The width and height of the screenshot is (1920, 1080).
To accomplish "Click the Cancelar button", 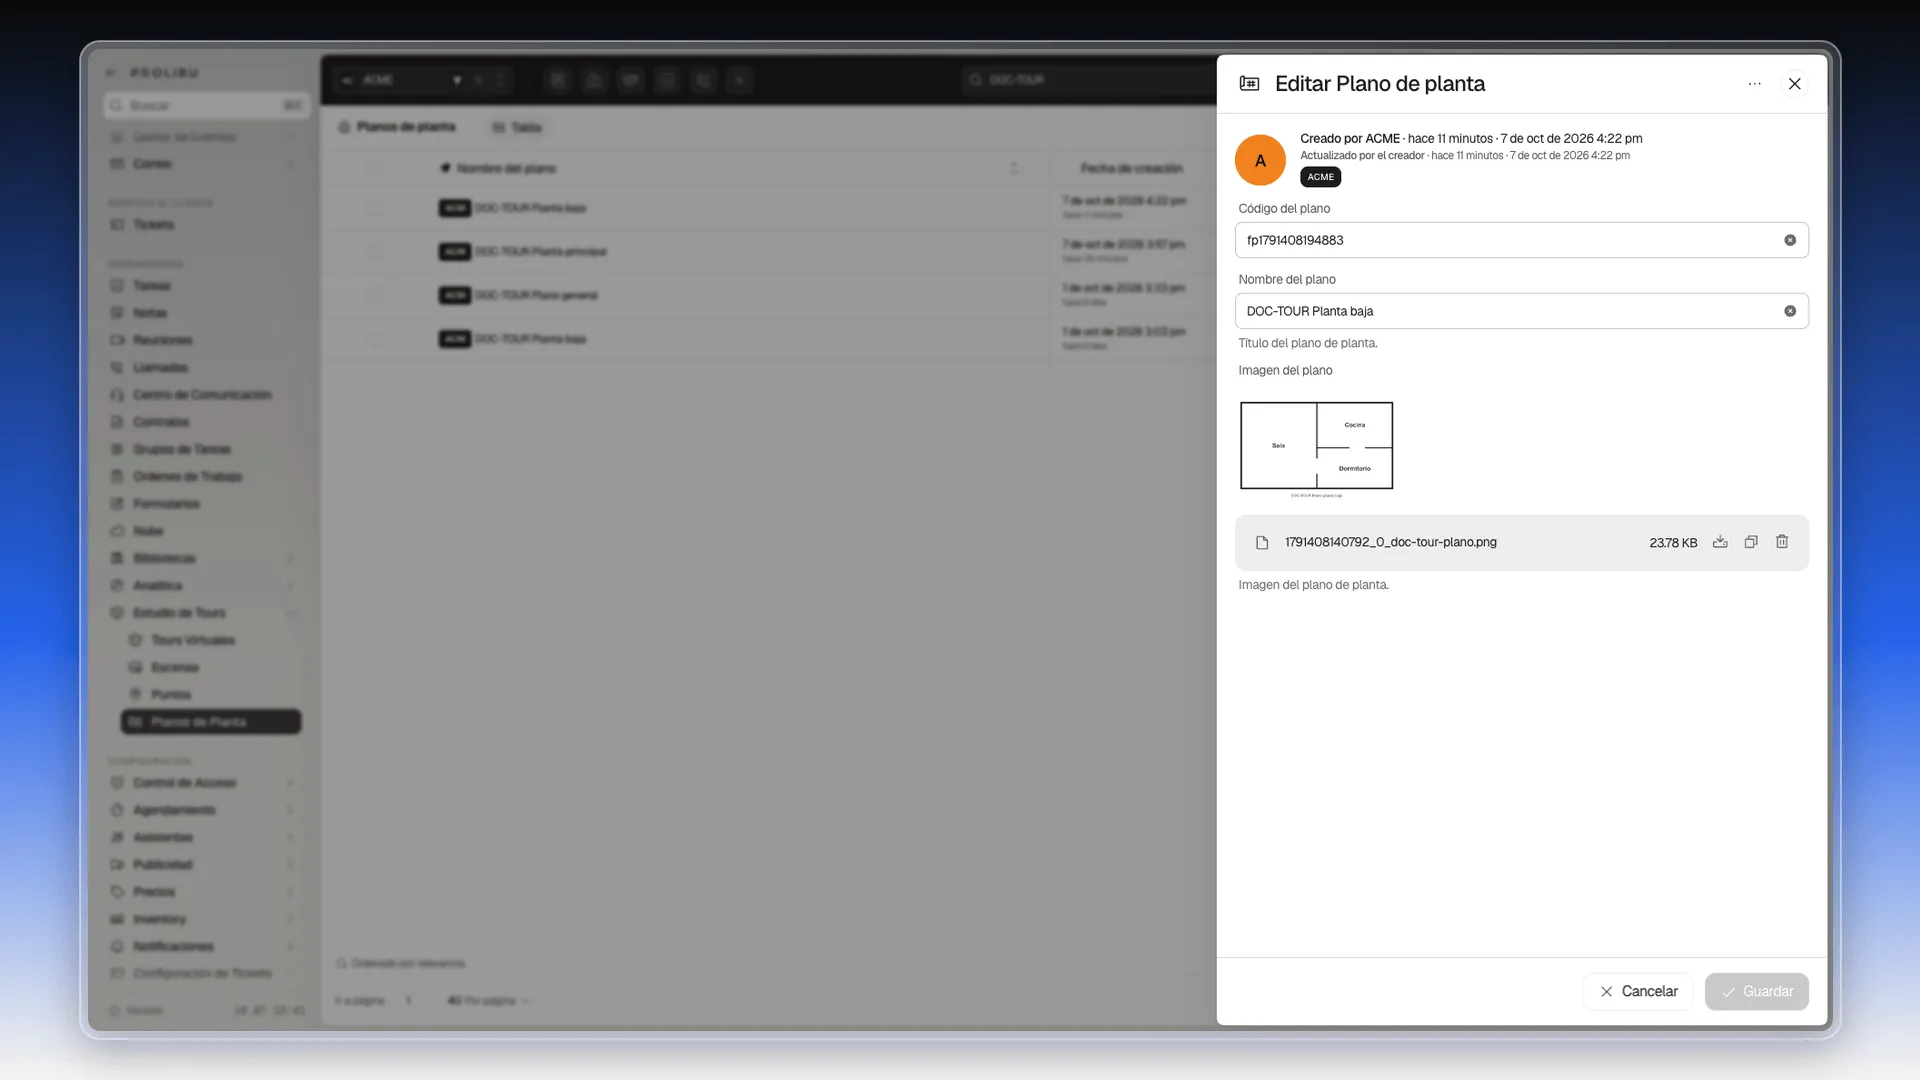I will click(1638, 991).
